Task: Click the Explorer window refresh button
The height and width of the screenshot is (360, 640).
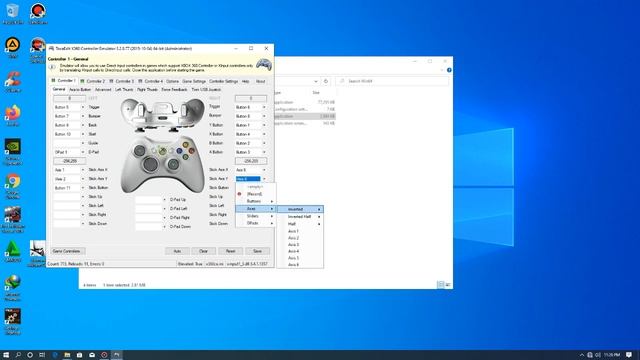Action: pyautogui.click(x=326, y=81)
